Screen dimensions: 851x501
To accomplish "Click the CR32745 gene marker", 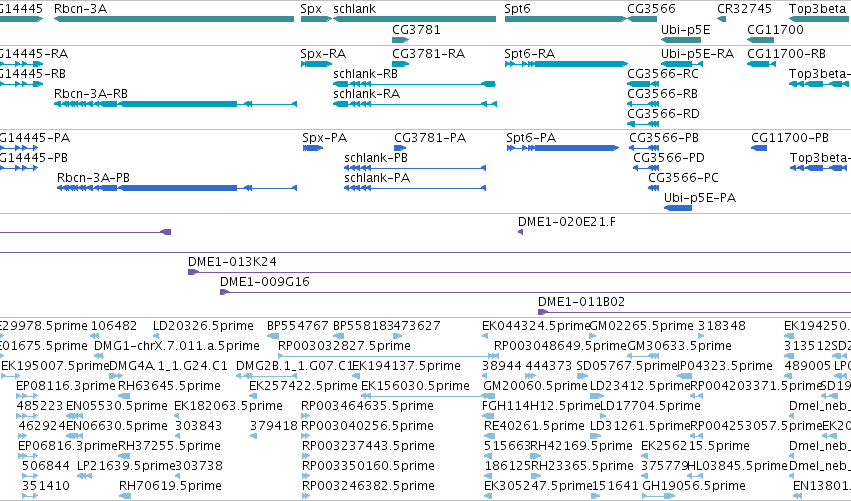I will tap(721, 19).
